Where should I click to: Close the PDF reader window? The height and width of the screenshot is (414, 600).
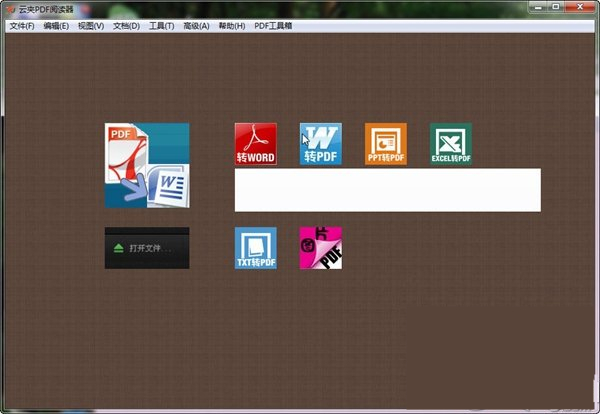point(578,8)
